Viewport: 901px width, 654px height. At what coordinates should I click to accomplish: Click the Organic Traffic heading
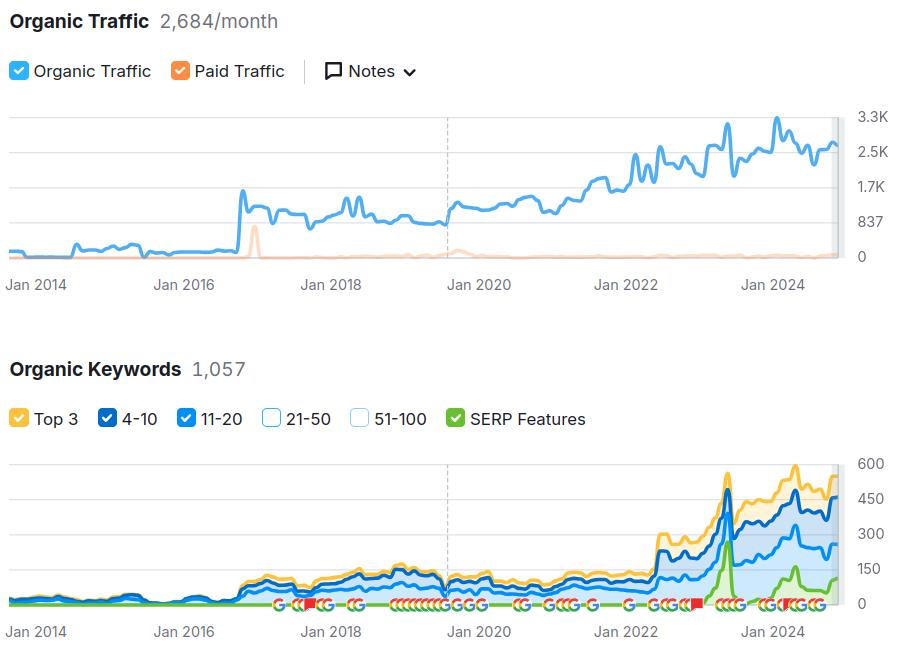pos(79,21)
